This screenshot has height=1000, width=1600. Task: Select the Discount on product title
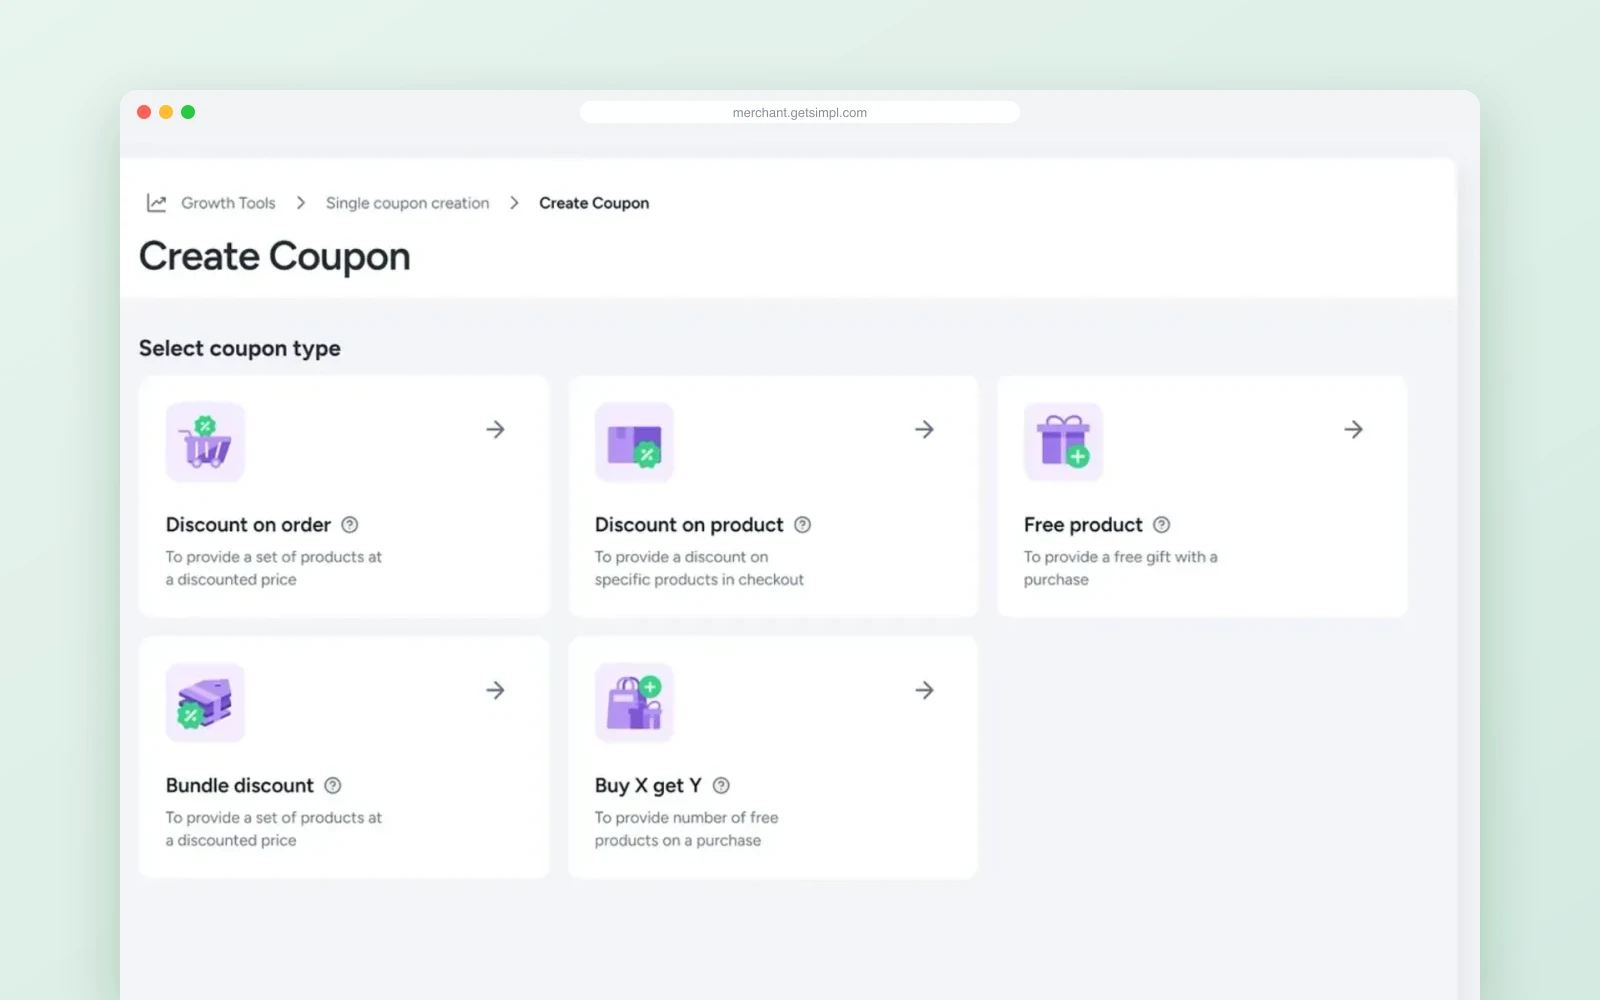[x=689, y=525]
